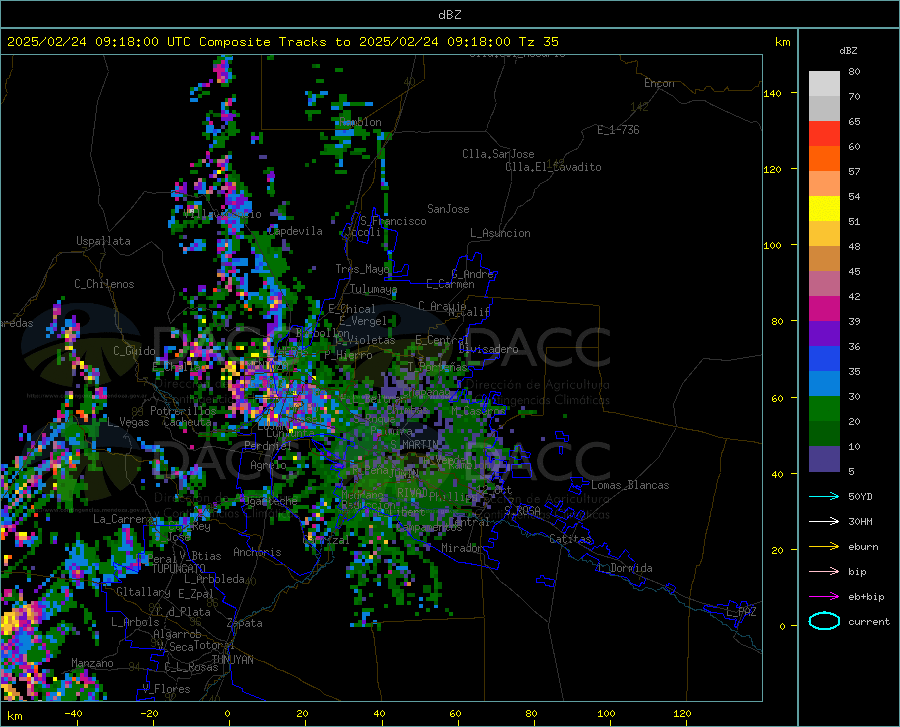Click the '140' tick on right km axis
The height and width of the screenshot is (727, 900).
pyautogui.click(x=772, y=93)
